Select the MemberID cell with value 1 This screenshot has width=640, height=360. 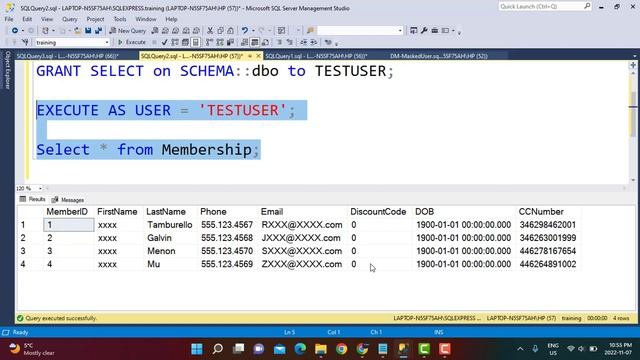69,225
